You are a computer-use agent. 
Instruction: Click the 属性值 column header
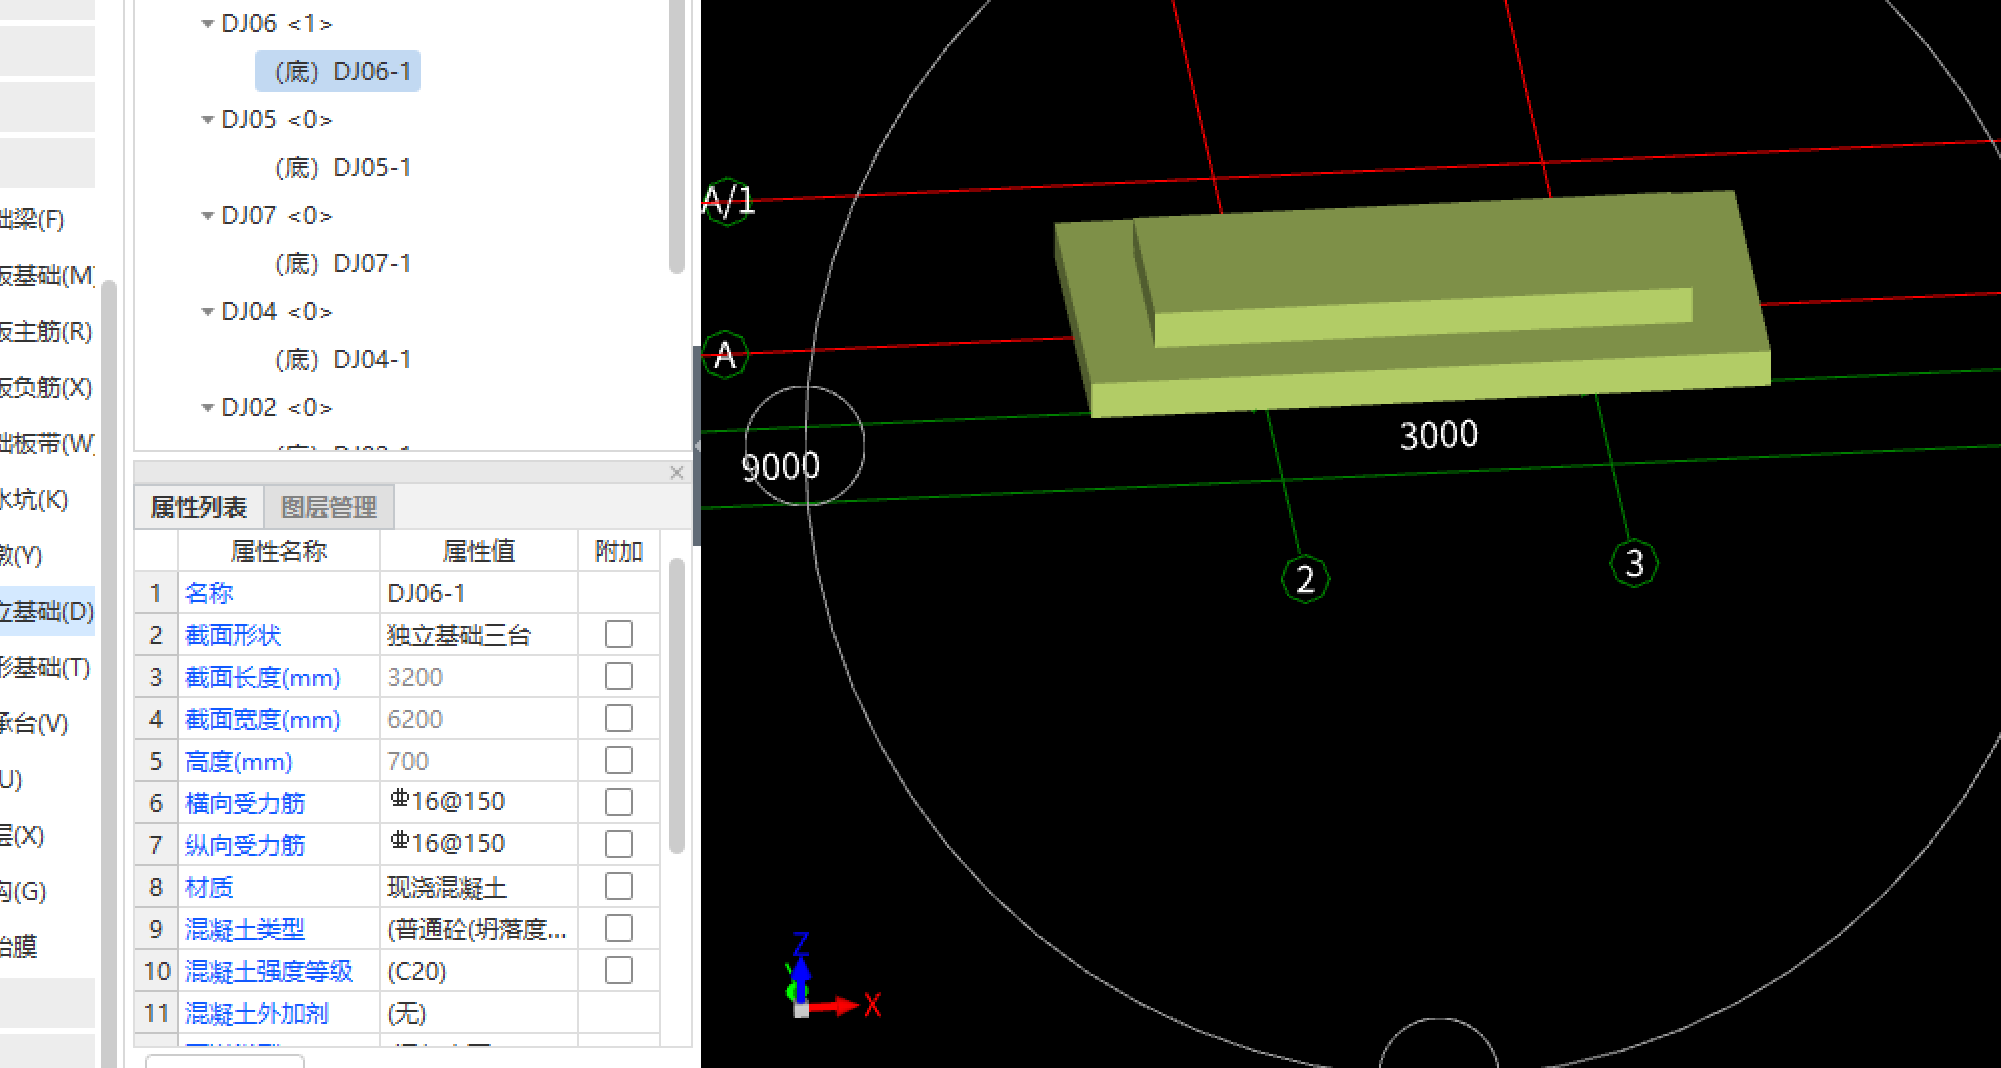click(479, 551)
